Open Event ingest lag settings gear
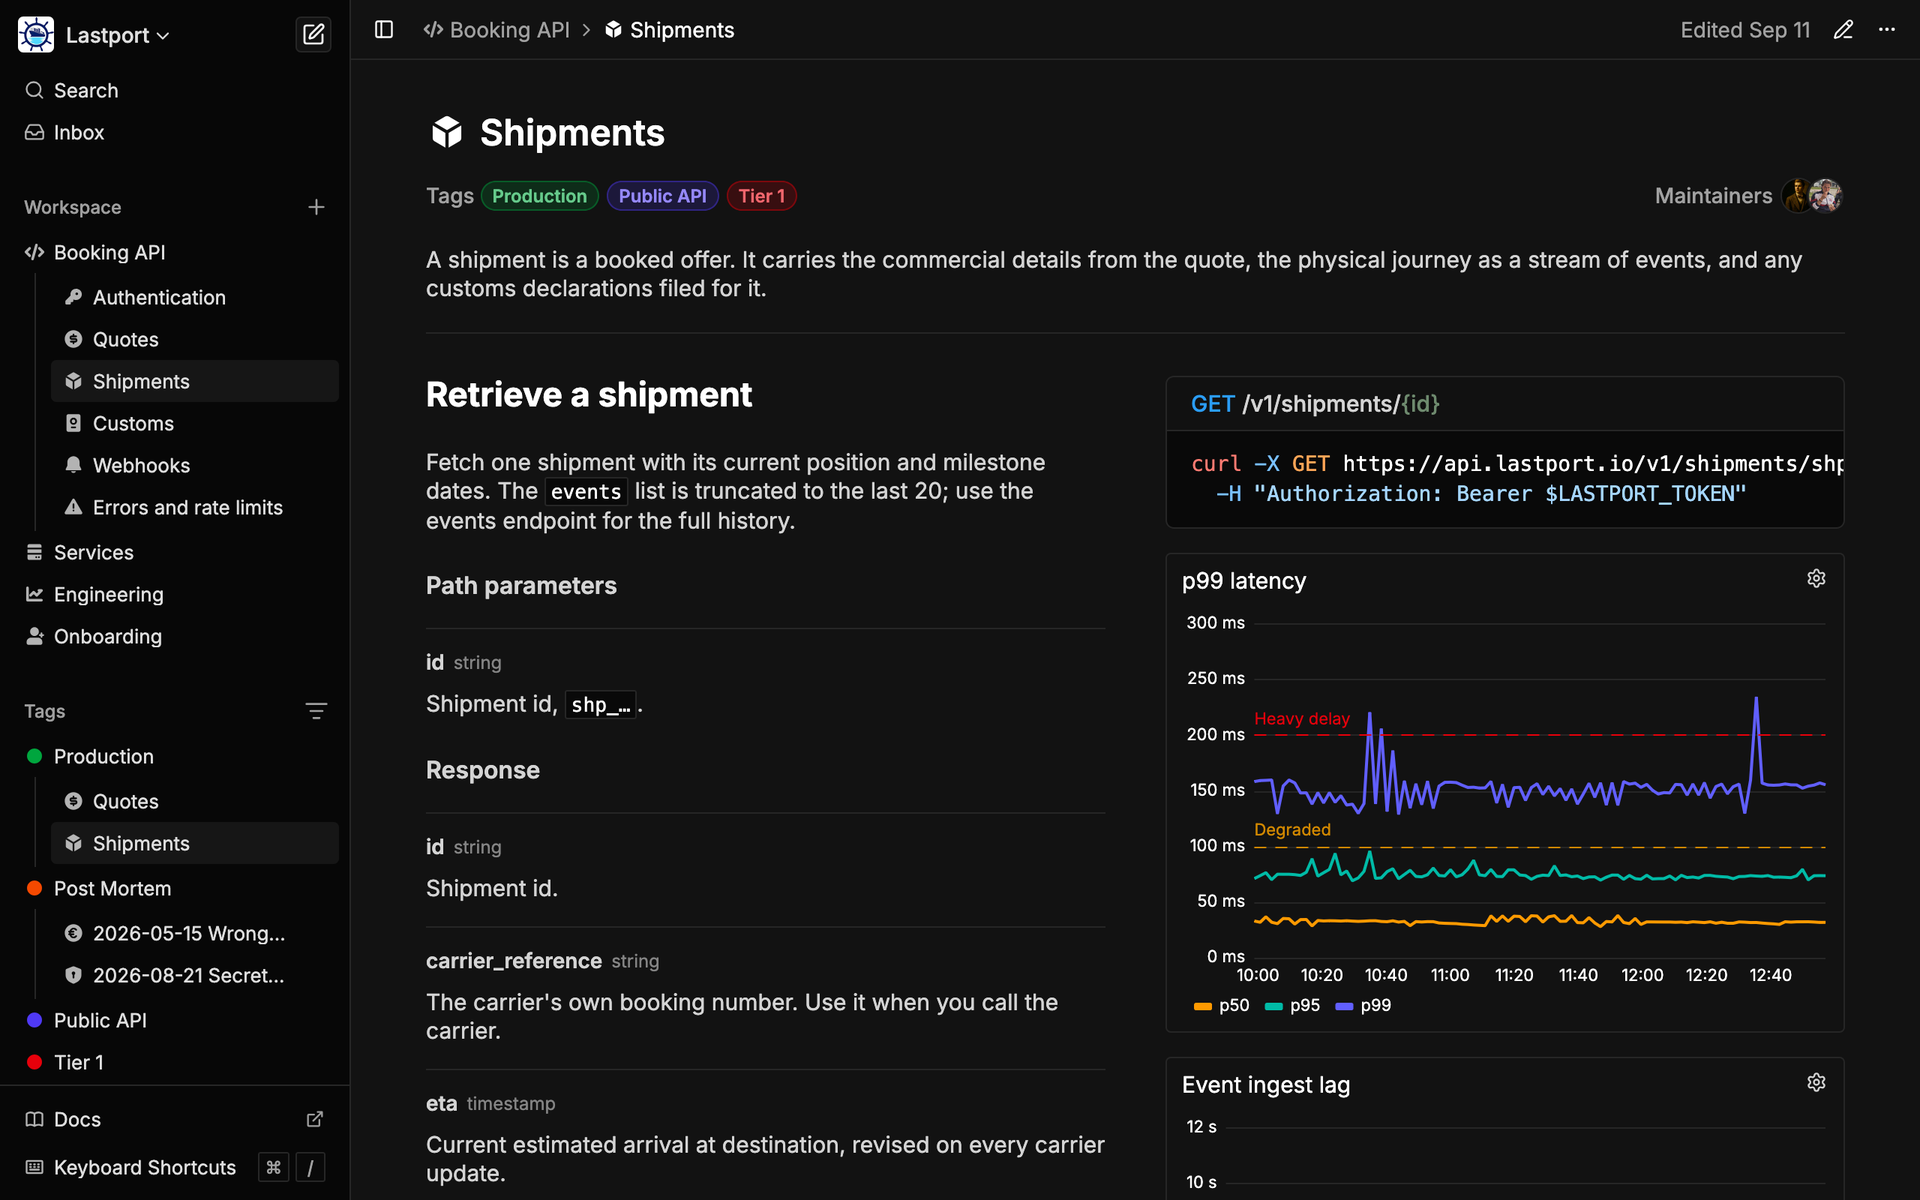The height and width of the screenshot is (1200, 1920). pyautogui.click(x=1816, y=1083)
